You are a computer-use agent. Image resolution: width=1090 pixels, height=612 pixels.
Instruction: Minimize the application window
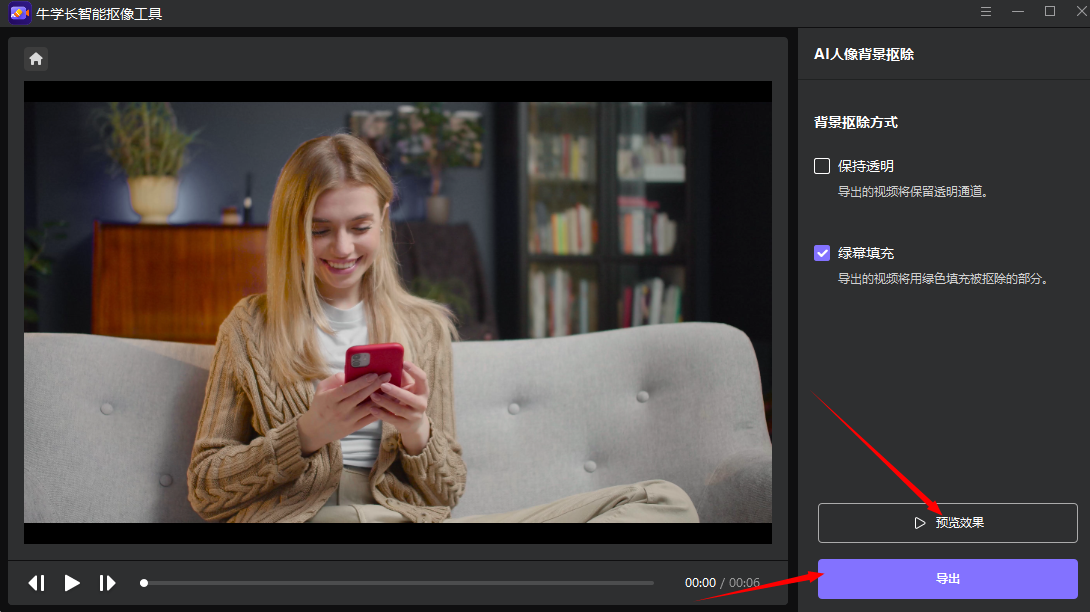[1018, 12]
